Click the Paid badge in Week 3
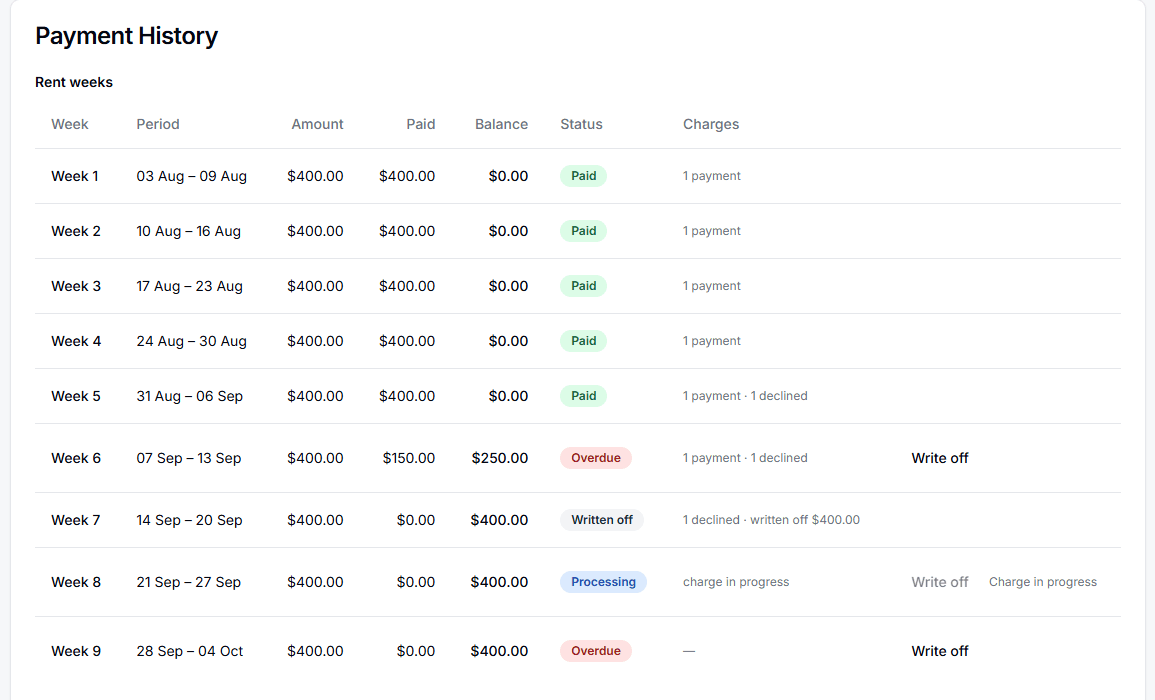 pos(583,286)
